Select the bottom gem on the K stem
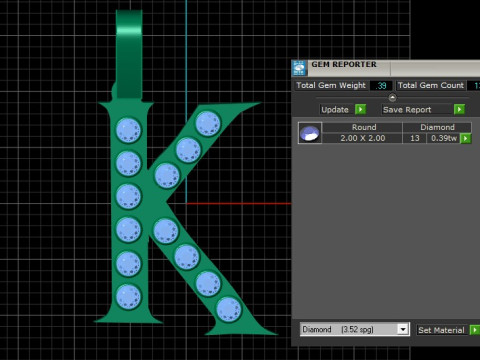Image resolution: width=480 pixels, height=360 pixels. tap(128, 297)
